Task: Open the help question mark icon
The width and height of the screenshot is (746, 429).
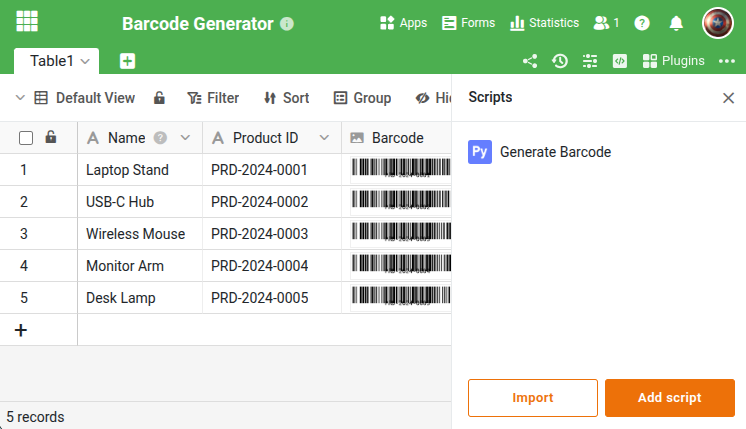Action: tap(642, 23)
